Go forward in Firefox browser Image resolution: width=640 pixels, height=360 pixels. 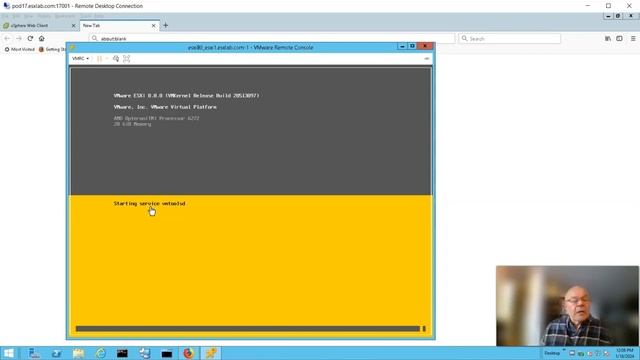(19, 38)
